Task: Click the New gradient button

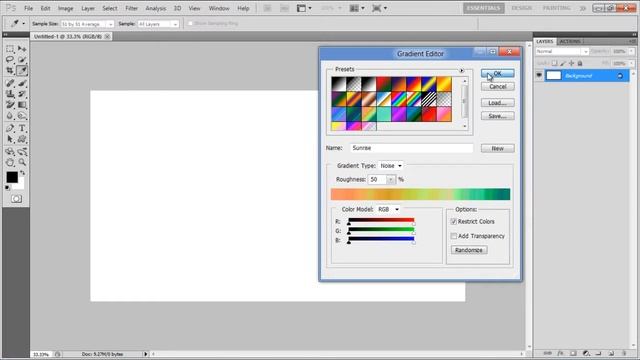Action: (x=498, y=149)
